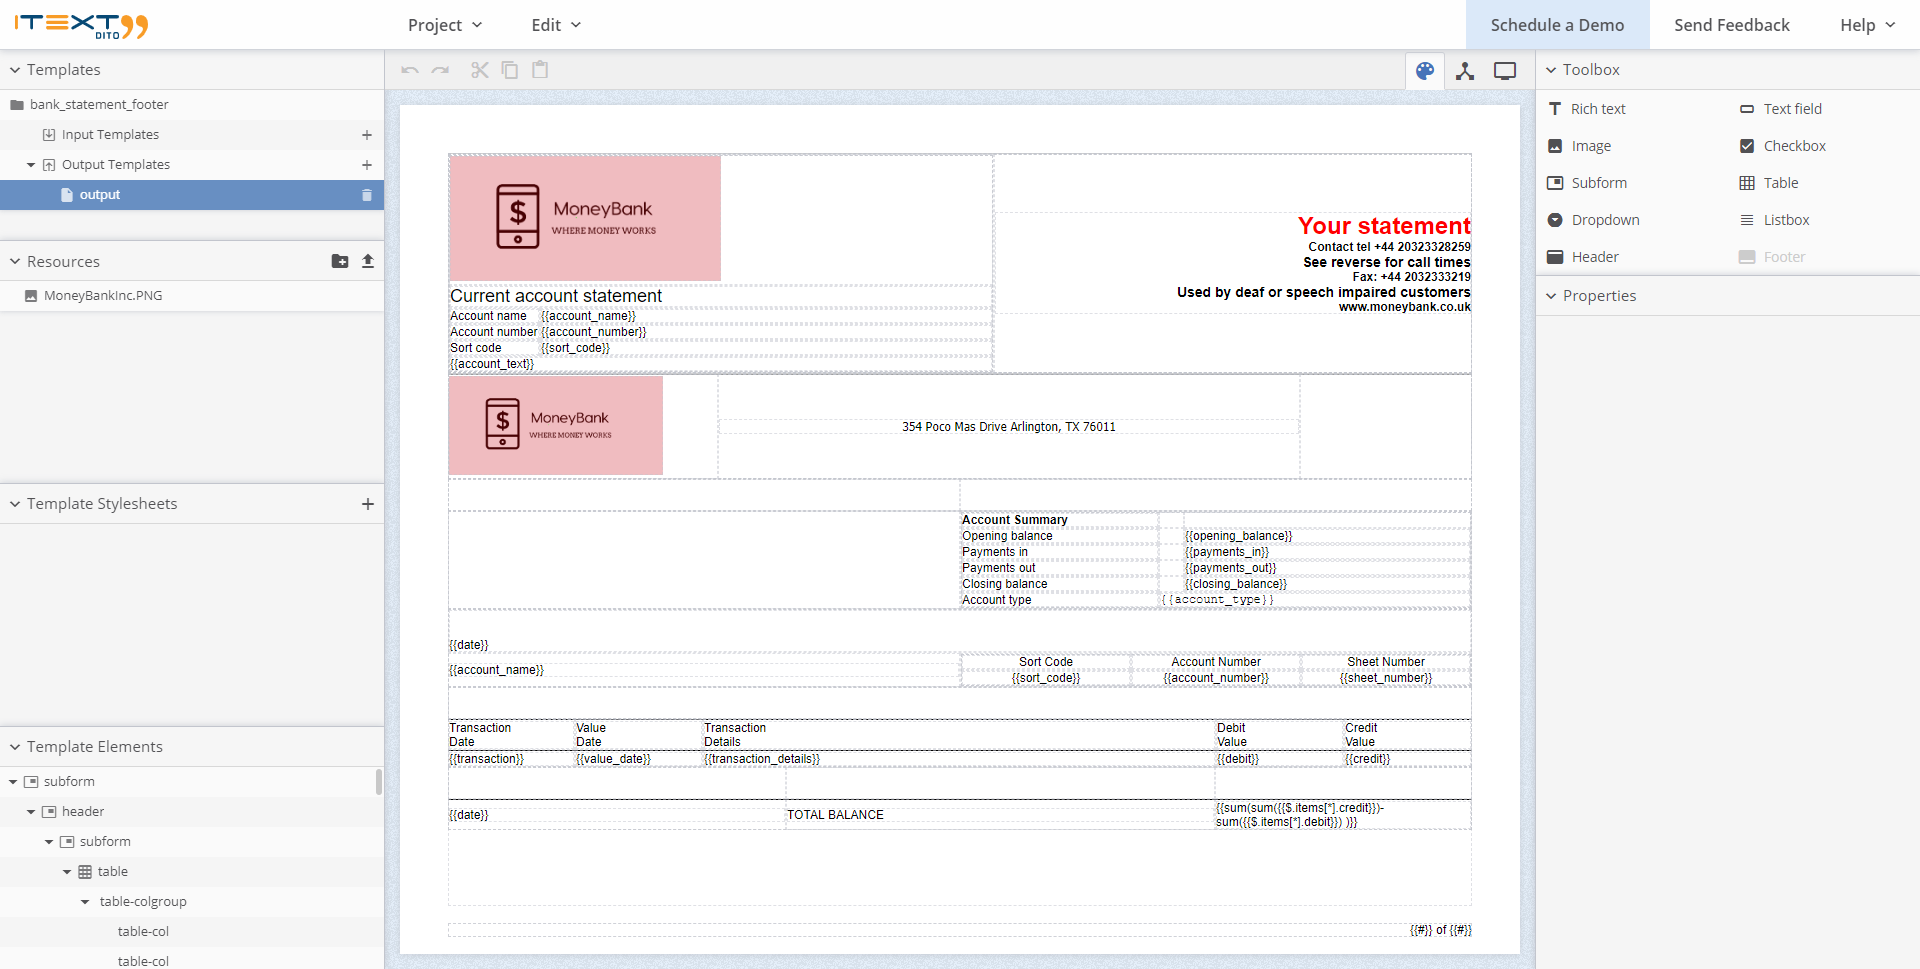The width and height of the screenshot is (1920, 969).
Task: Collapse the table node in Template Elements
Action: click(x=66, y=871)
